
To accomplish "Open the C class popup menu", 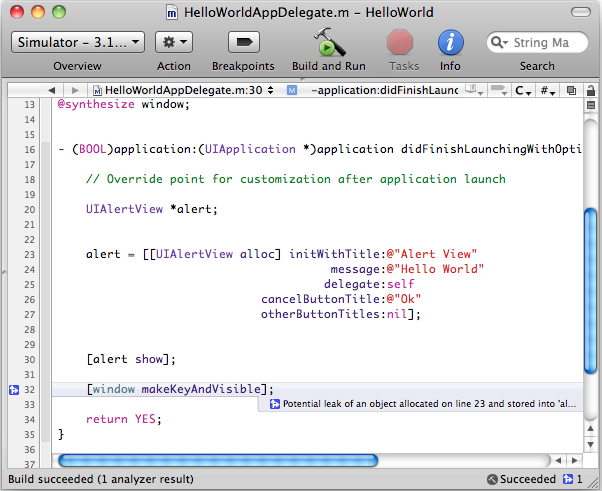I will tap(523, 91).
